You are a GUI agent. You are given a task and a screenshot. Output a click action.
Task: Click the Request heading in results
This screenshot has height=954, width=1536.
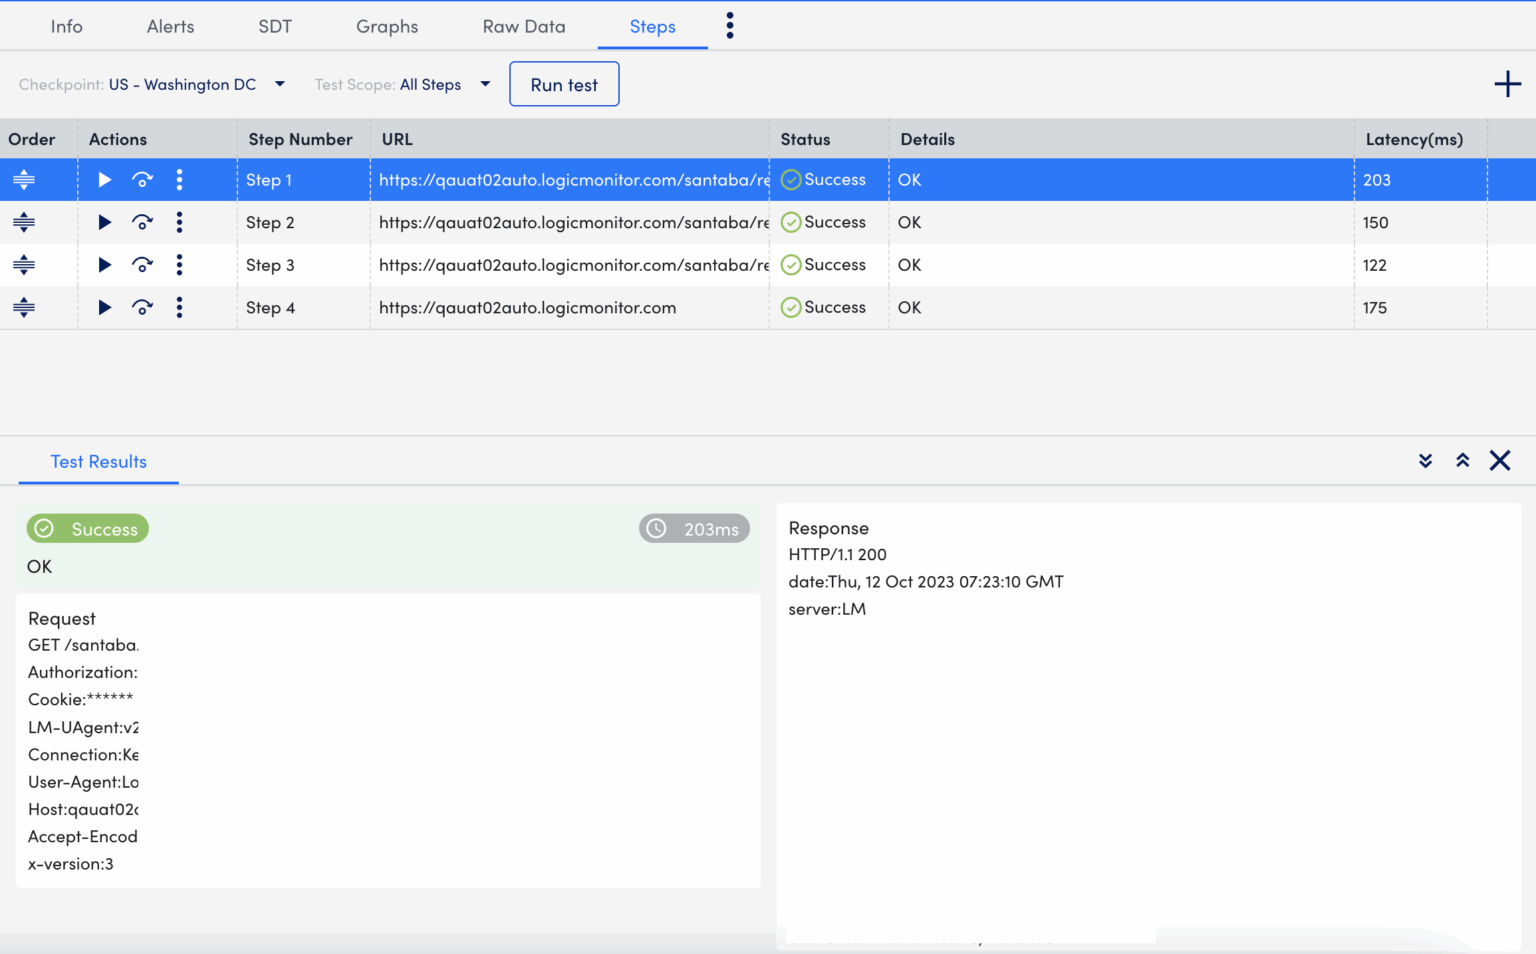(x=62, y=619)
